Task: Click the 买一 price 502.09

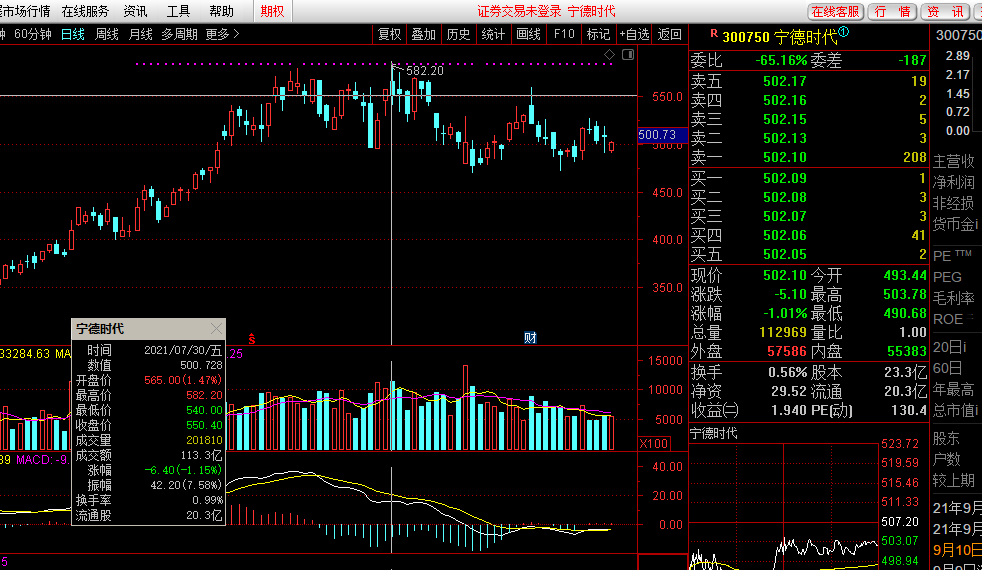Action: pos(785,179)
